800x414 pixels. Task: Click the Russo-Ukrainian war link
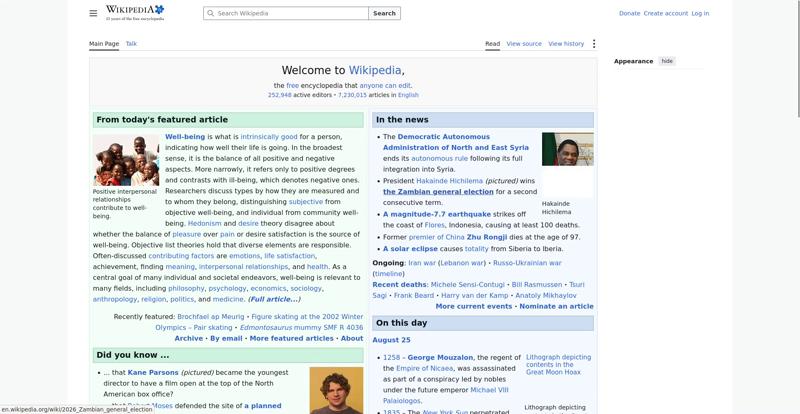527,263
